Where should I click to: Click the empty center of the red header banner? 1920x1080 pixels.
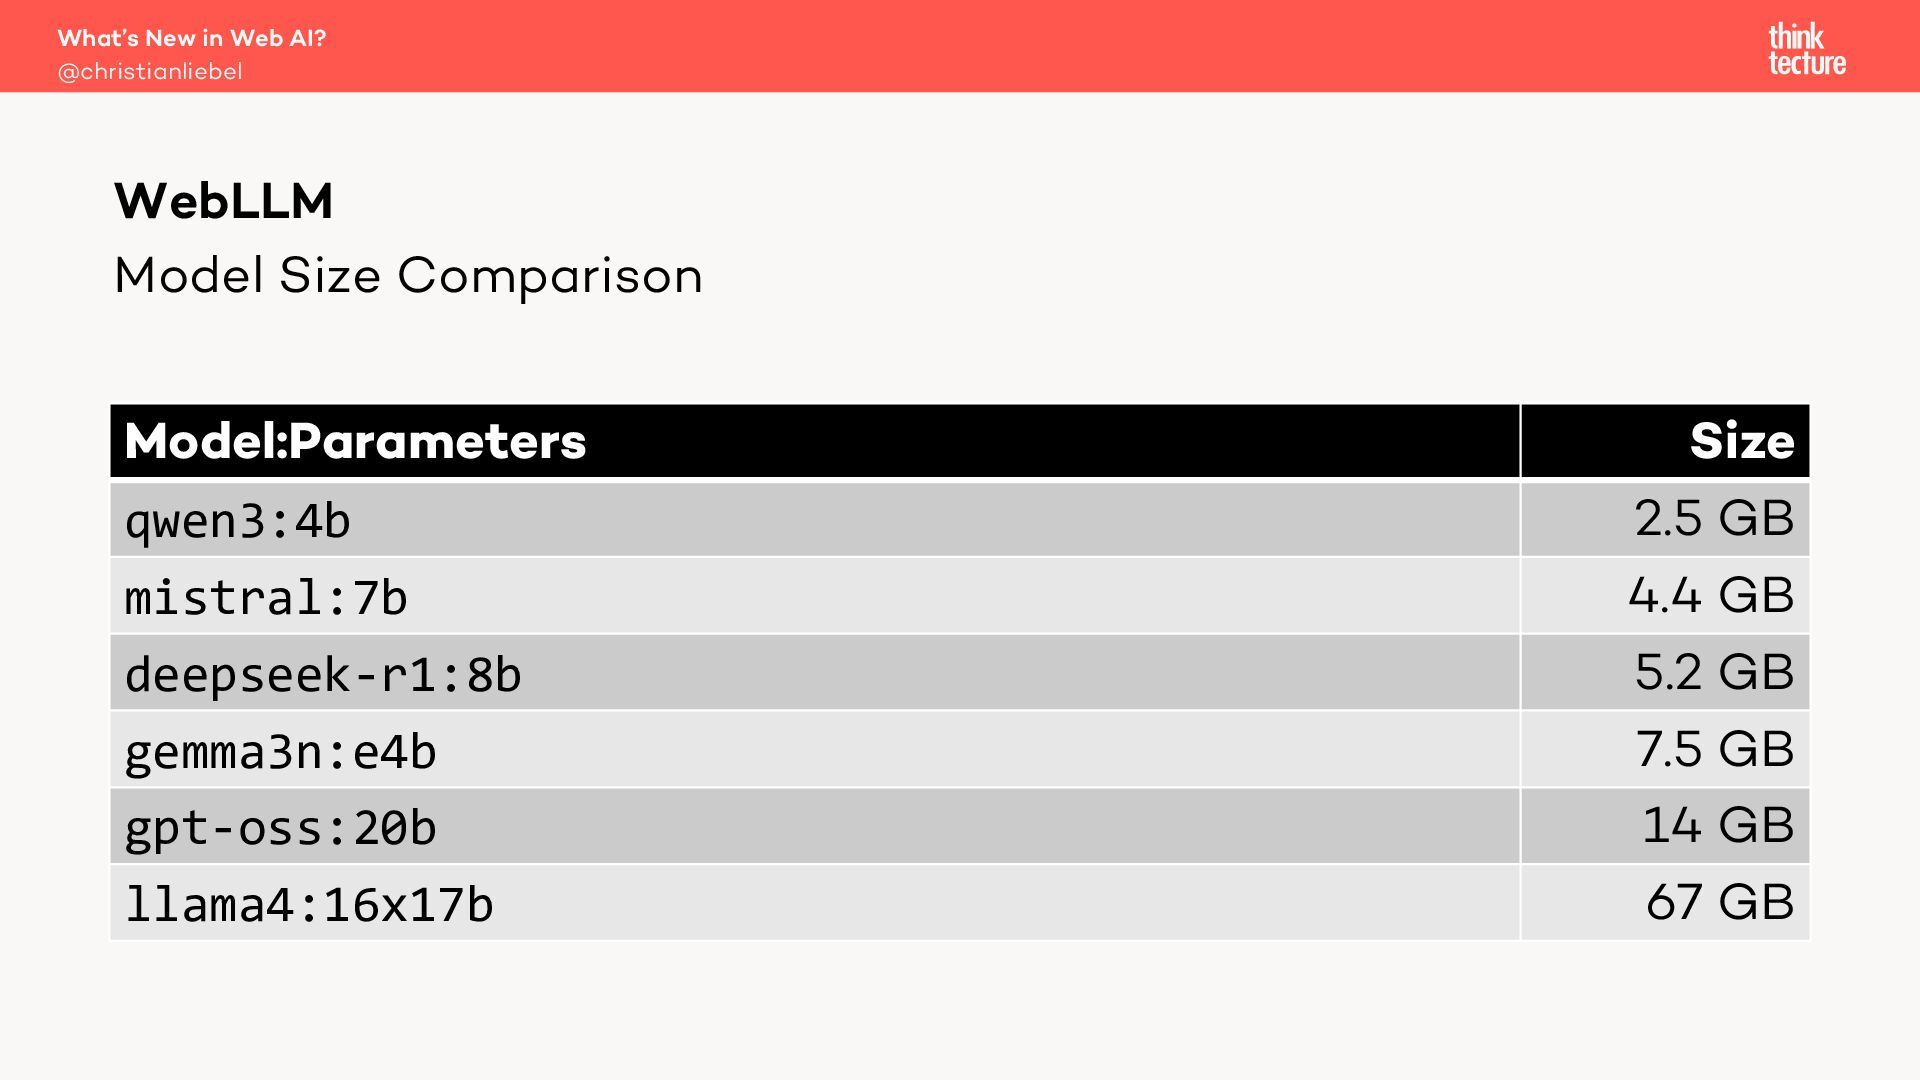(960, 46)
